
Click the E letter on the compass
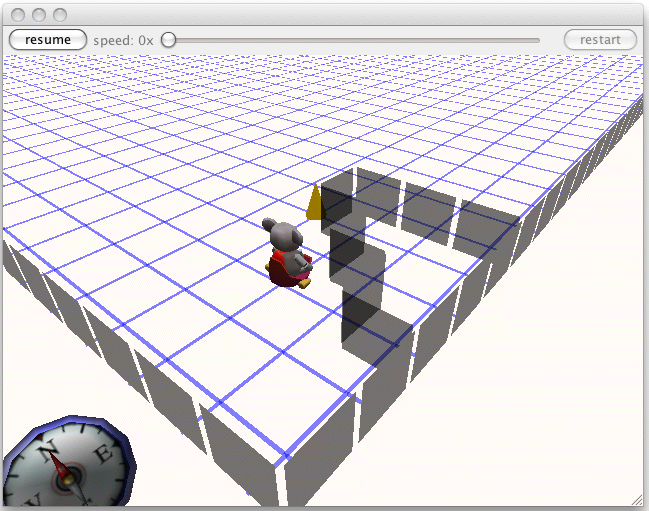tap(99, 454)
